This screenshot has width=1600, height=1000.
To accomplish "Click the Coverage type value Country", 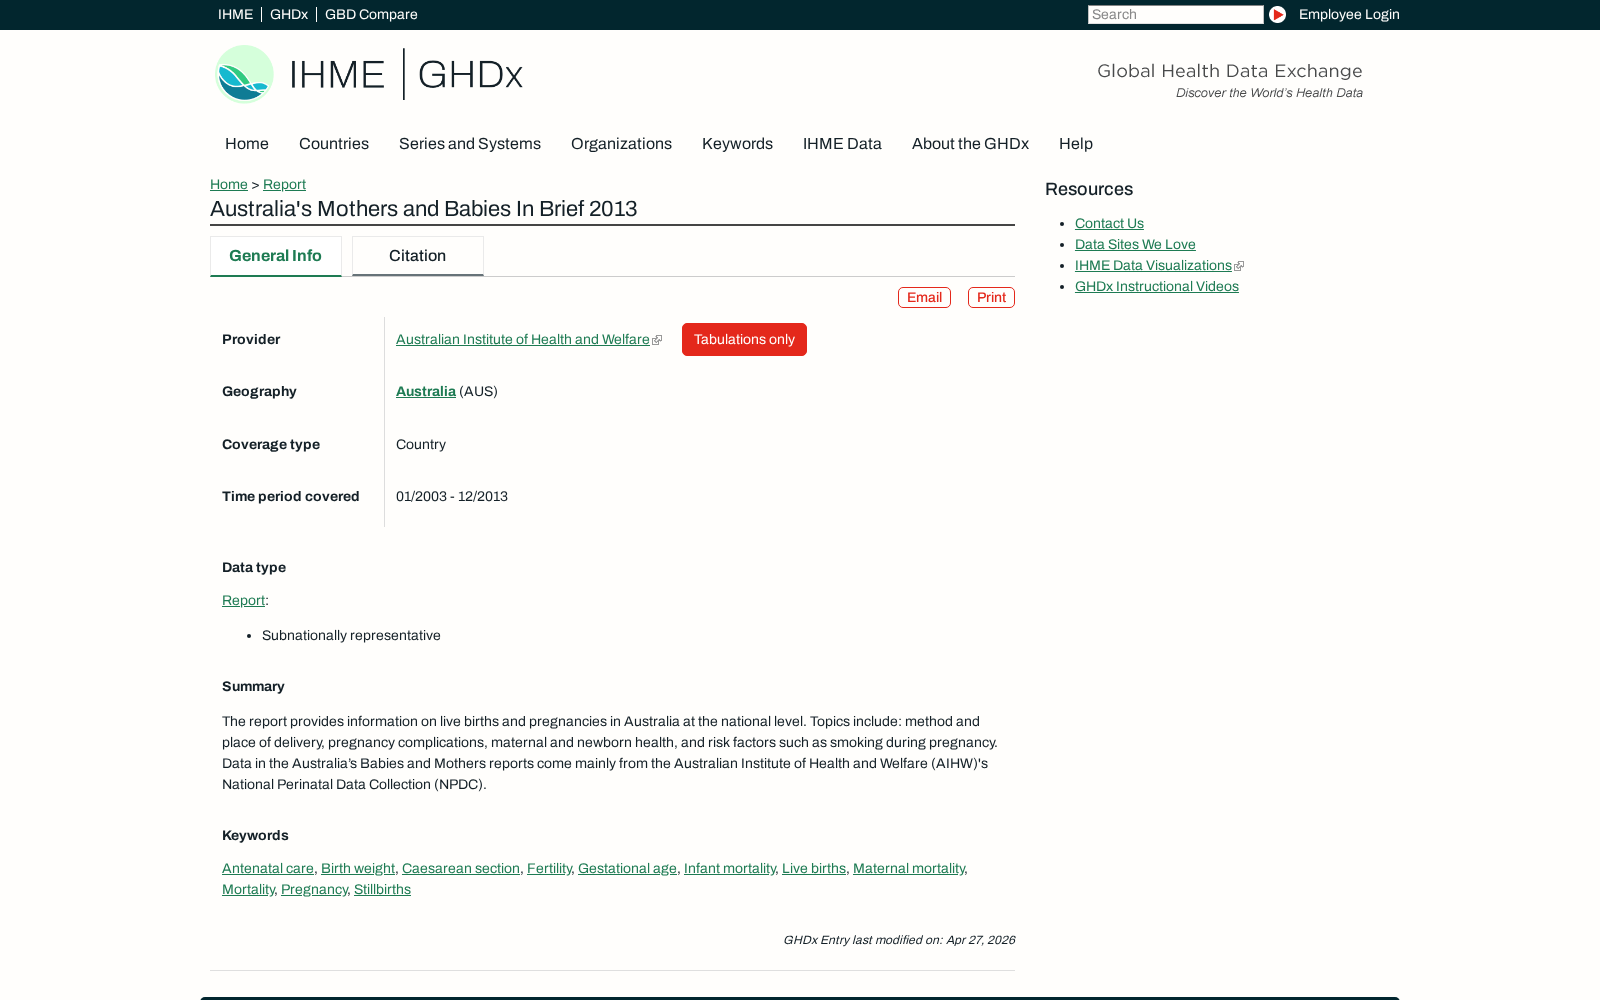I will pos(421,445).
